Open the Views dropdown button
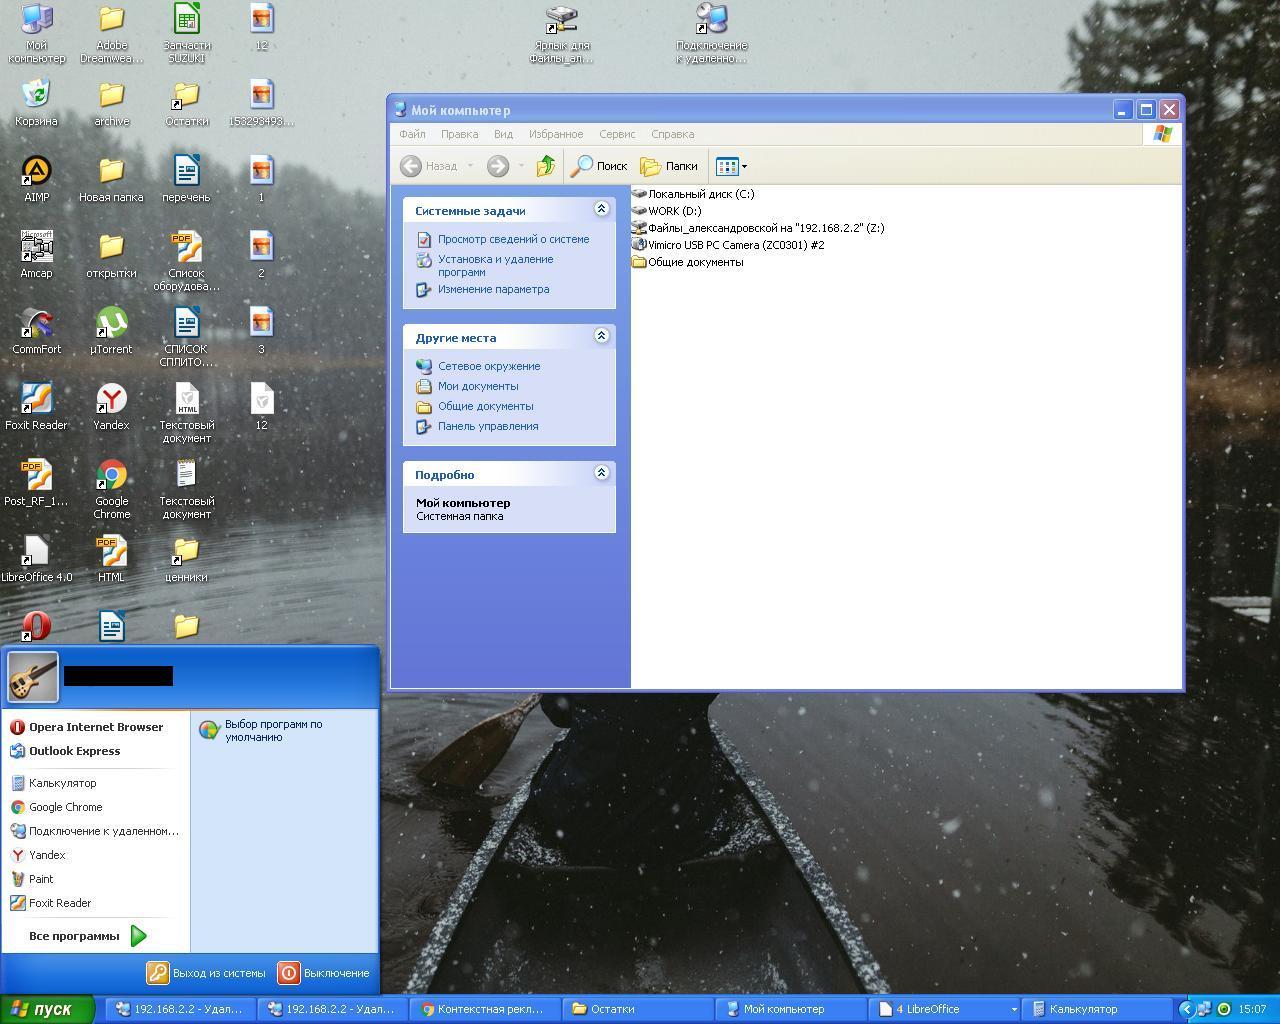The height and width of the screenshot is (1024, 1280). click(x=731, y=166)
